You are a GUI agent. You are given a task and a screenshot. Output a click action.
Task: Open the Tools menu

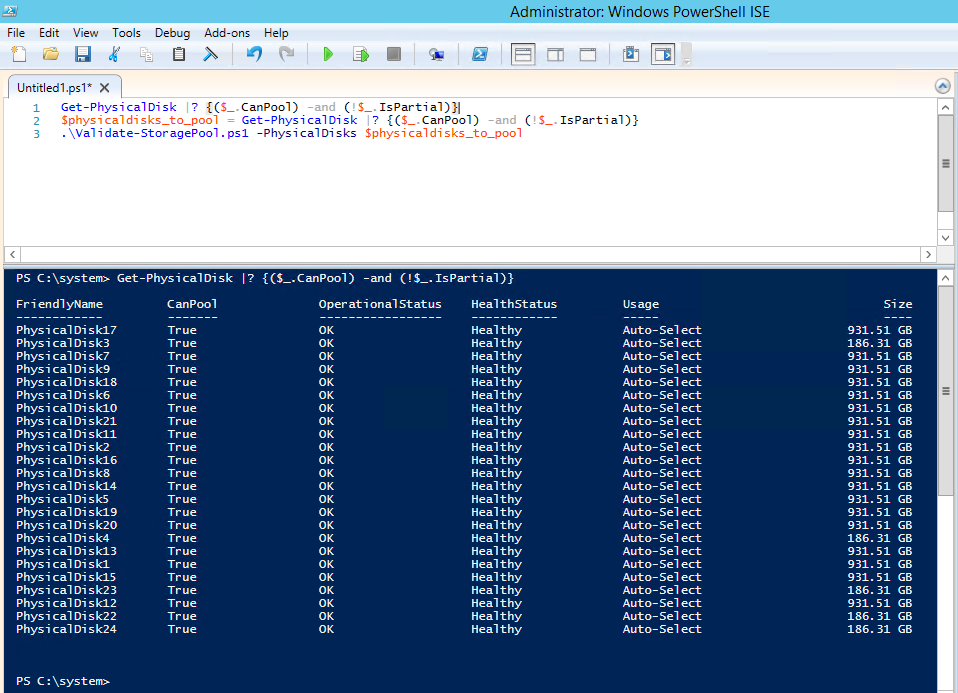coord(126,33)
